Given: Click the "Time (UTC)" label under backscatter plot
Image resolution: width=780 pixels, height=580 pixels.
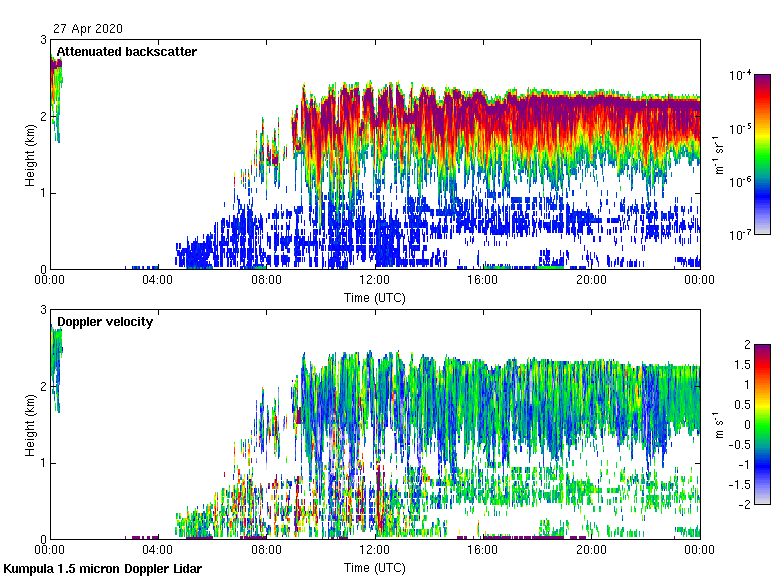Looking at the screenshot, I should (x=375, y=298).
